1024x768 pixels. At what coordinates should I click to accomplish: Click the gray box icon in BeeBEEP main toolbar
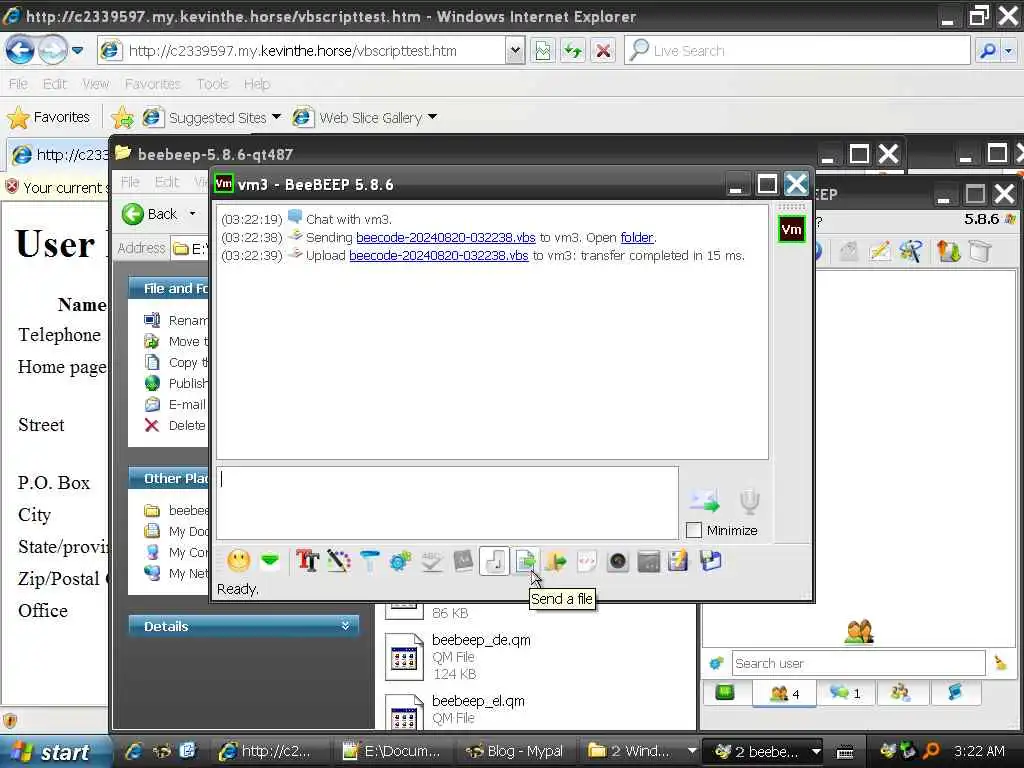pyautogui.click(x=980, y=251)
